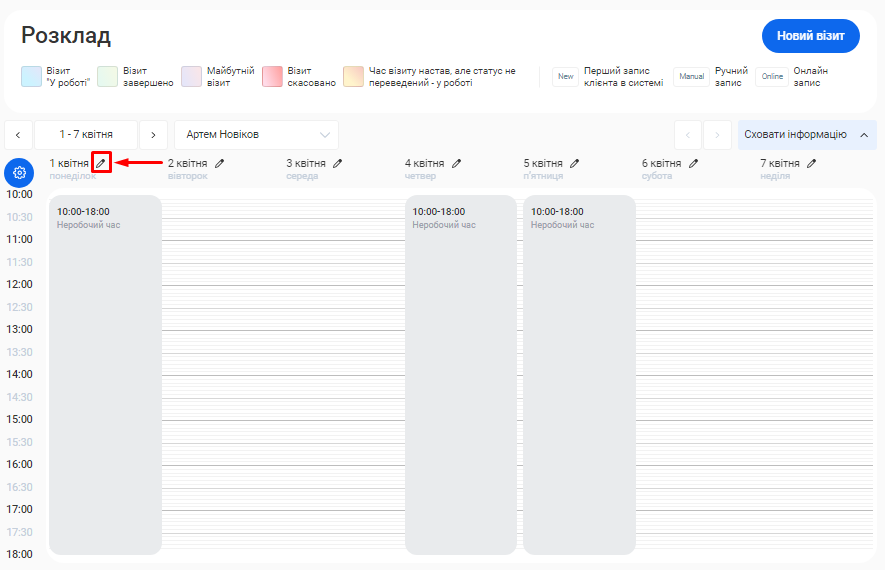885x570 pixels.
Task: Click the red "Візит скасовано" swatch
Action: point(272,77)
